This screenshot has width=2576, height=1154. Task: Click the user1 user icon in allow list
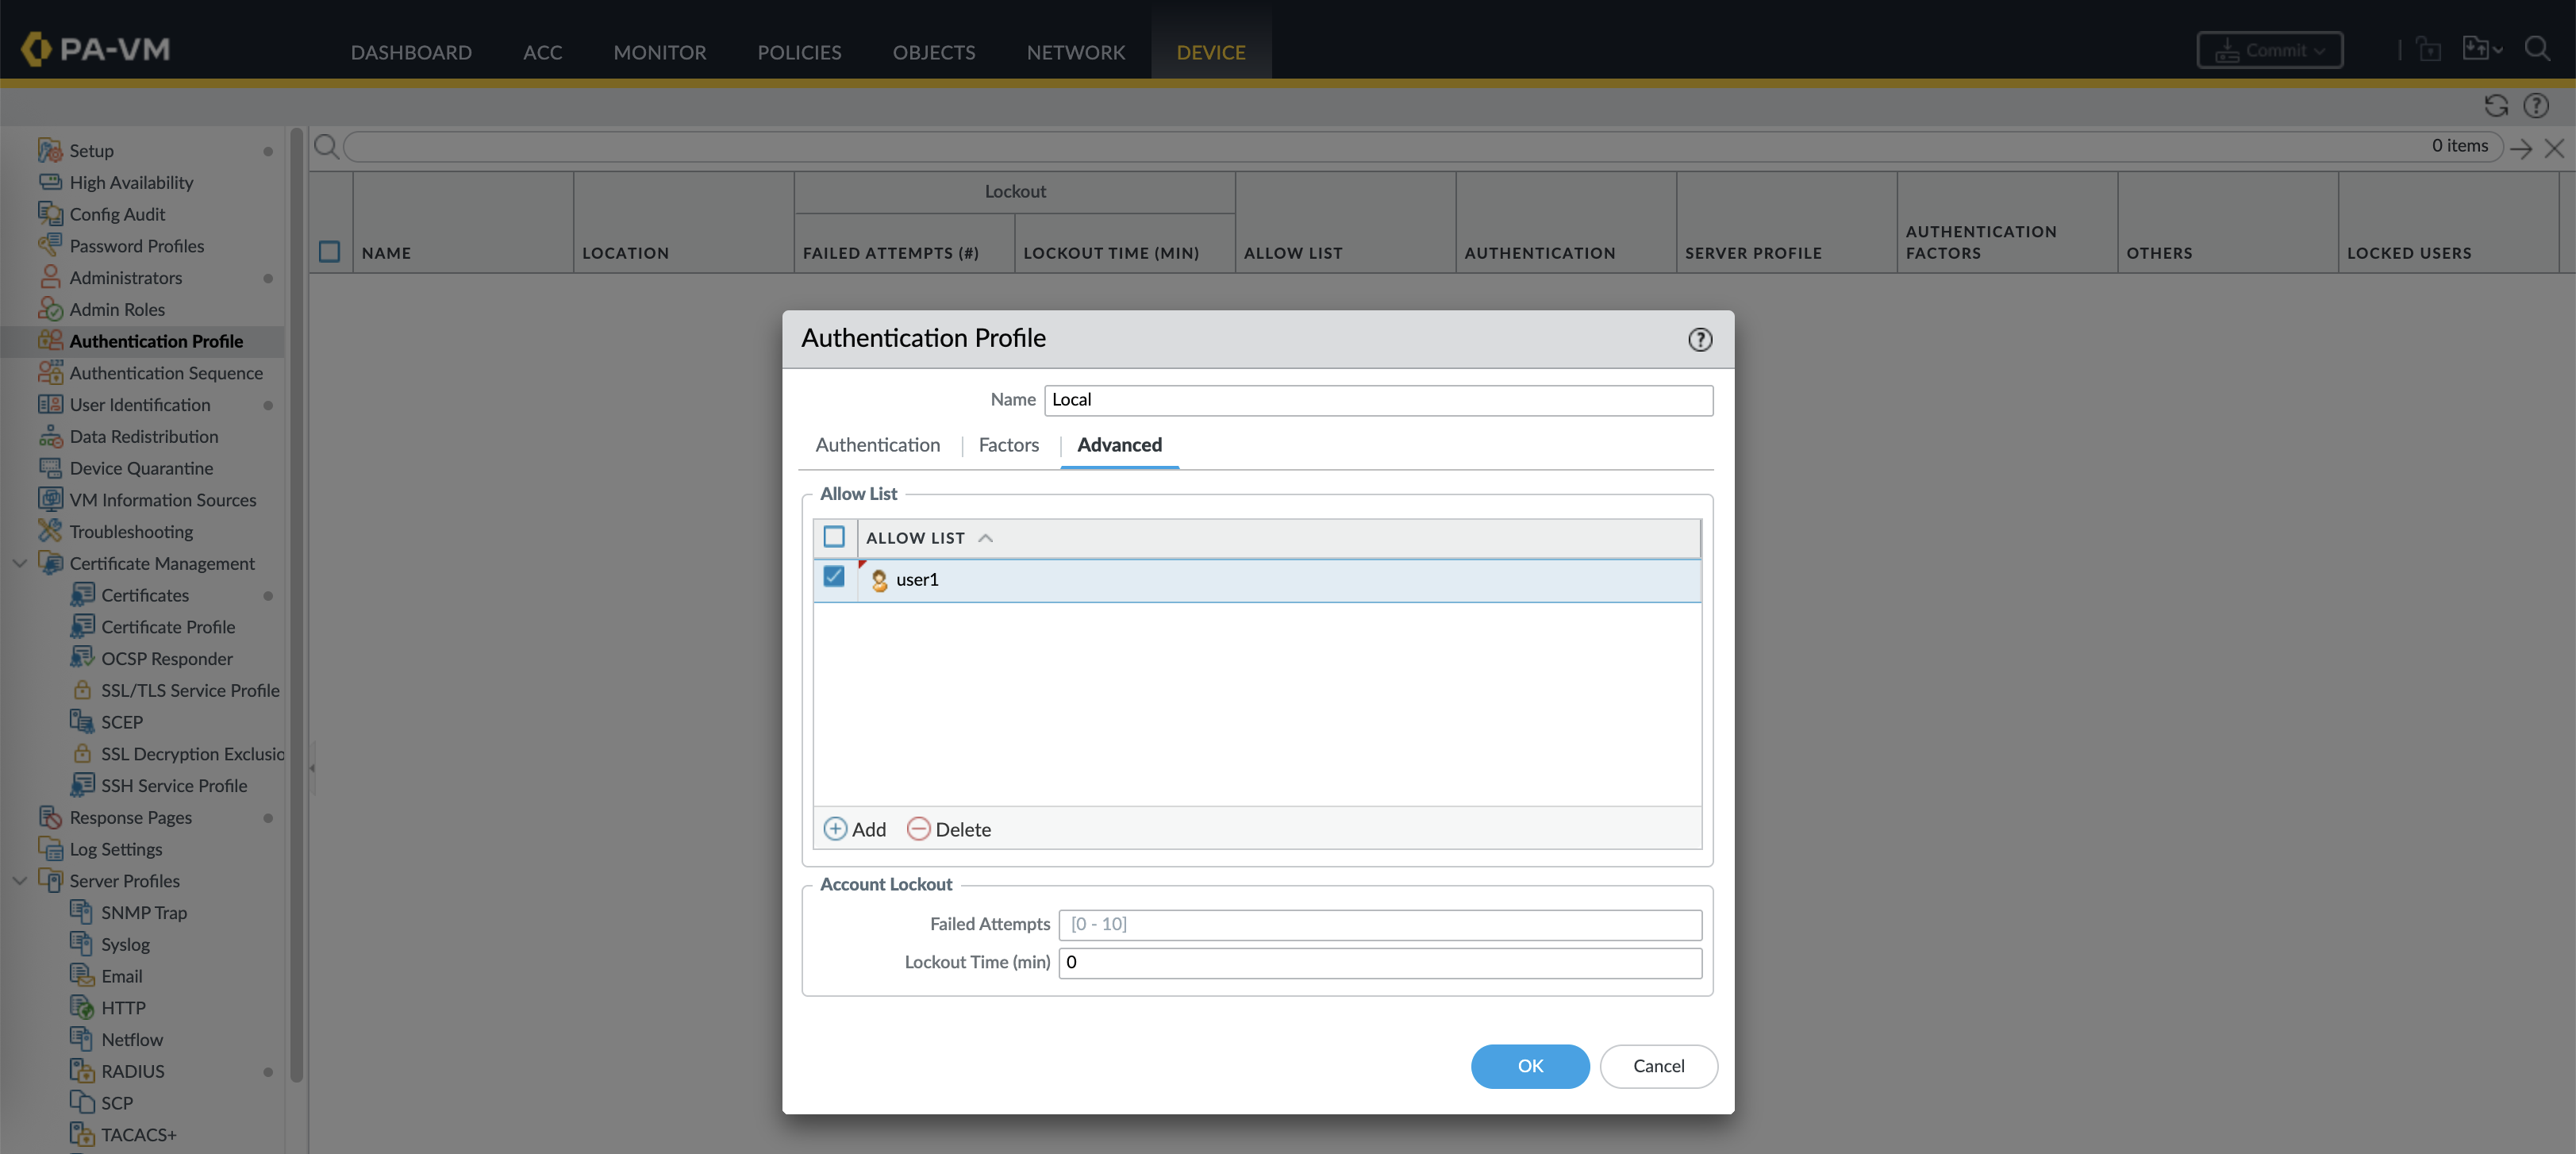point(879,580)
